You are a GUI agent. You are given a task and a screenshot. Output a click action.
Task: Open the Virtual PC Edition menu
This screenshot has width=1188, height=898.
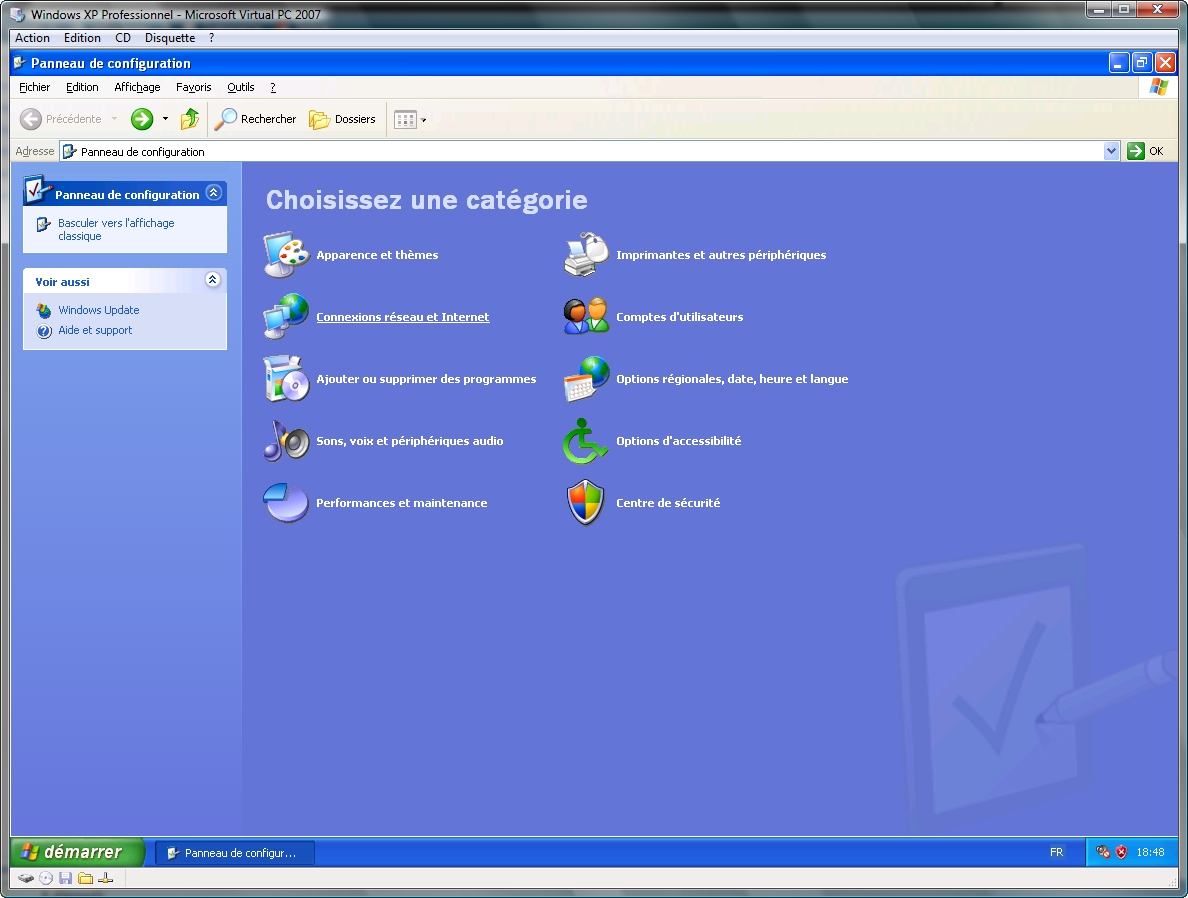tap(82, 38)
